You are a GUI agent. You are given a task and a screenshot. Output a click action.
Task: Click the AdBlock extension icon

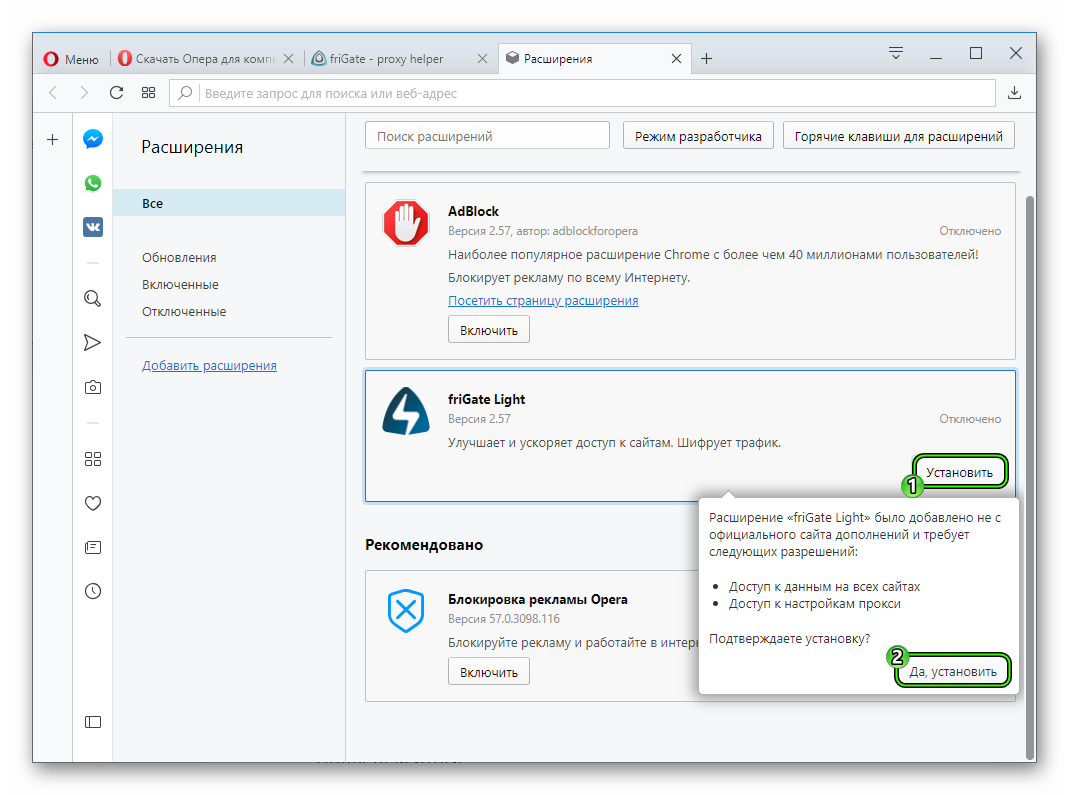pyautogui.click(x=406, y=222)
